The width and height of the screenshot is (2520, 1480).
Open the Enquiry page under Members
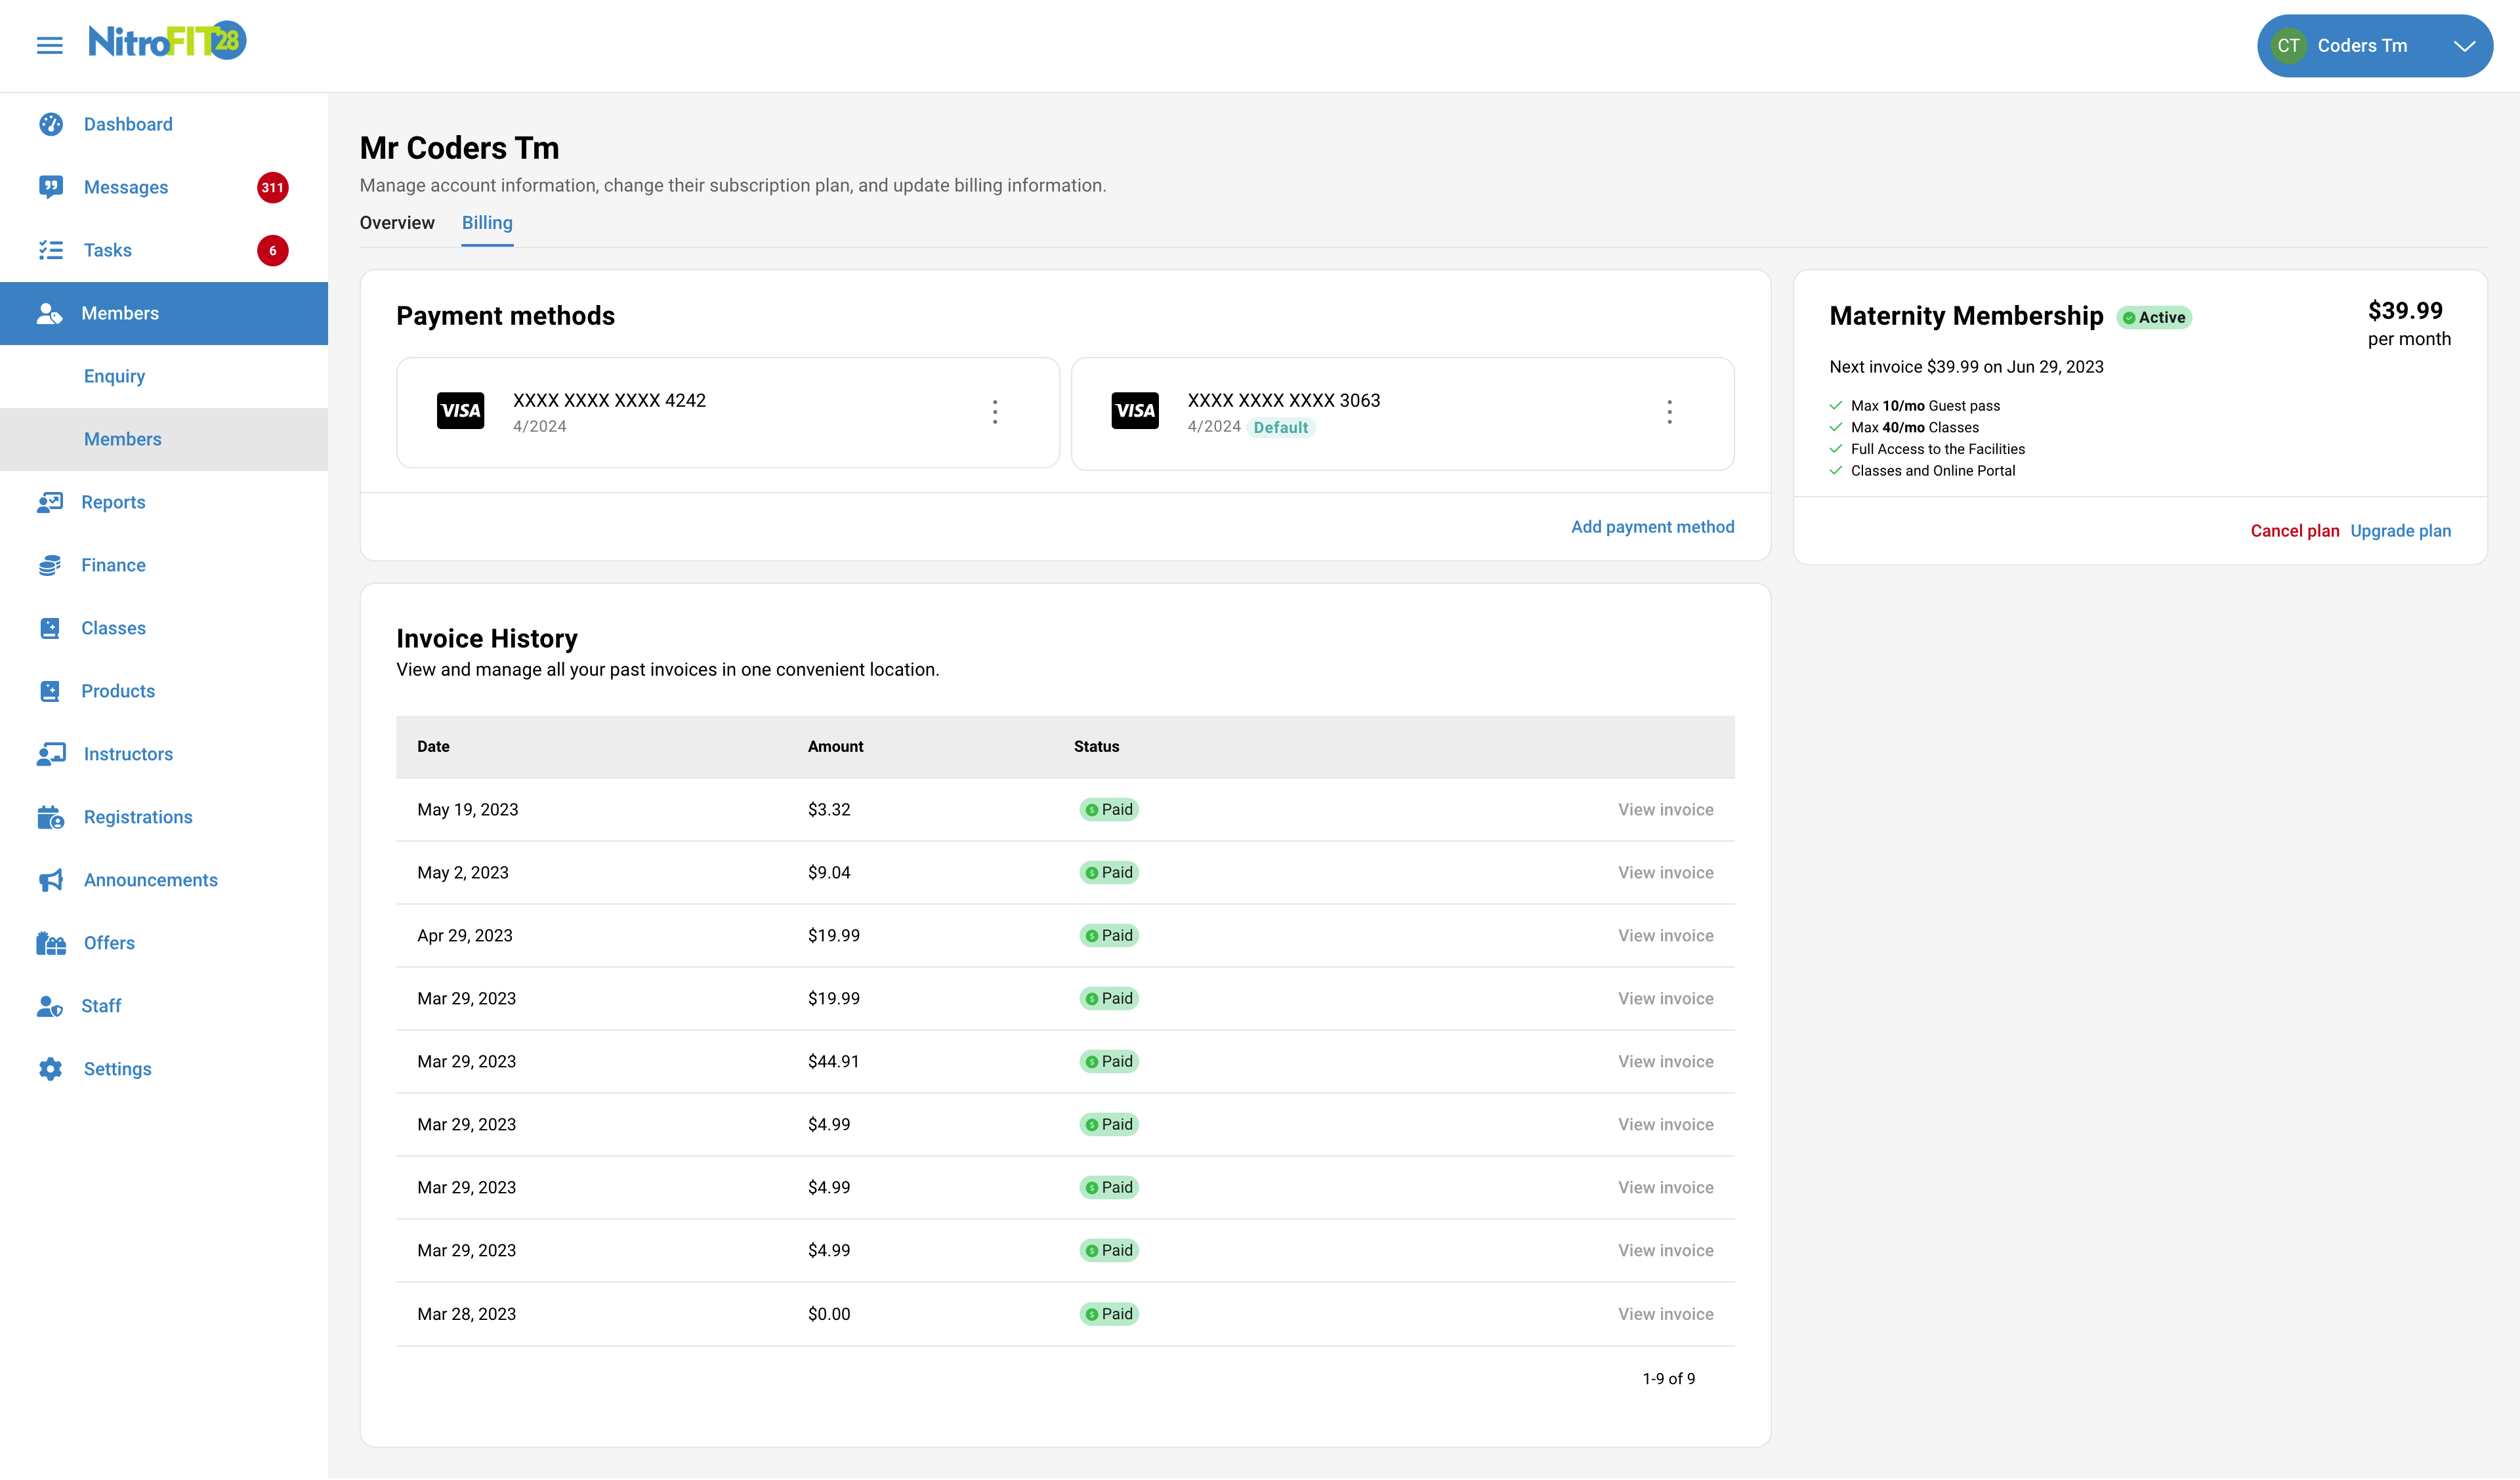[114, 375]
